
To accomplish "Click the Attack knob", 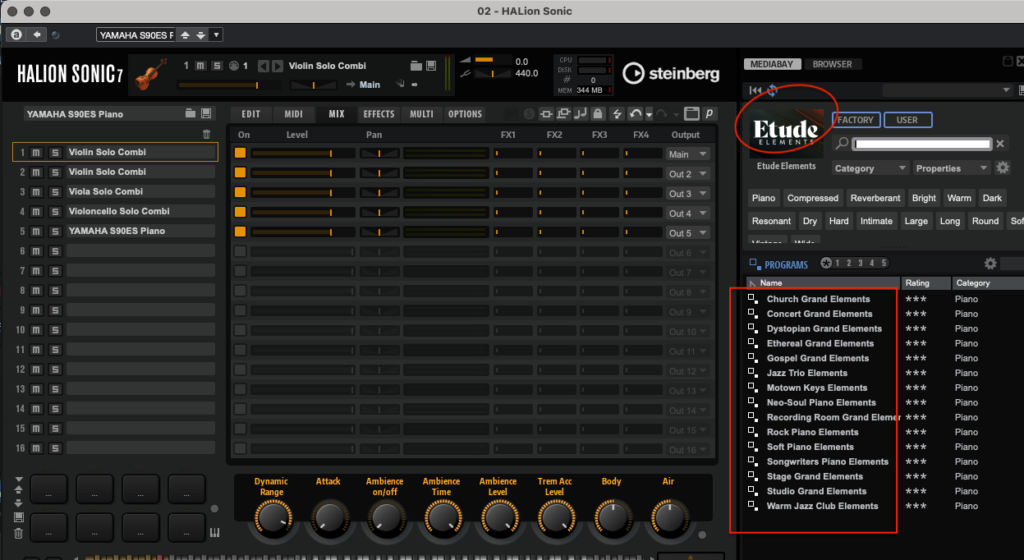I will (327, 516).
